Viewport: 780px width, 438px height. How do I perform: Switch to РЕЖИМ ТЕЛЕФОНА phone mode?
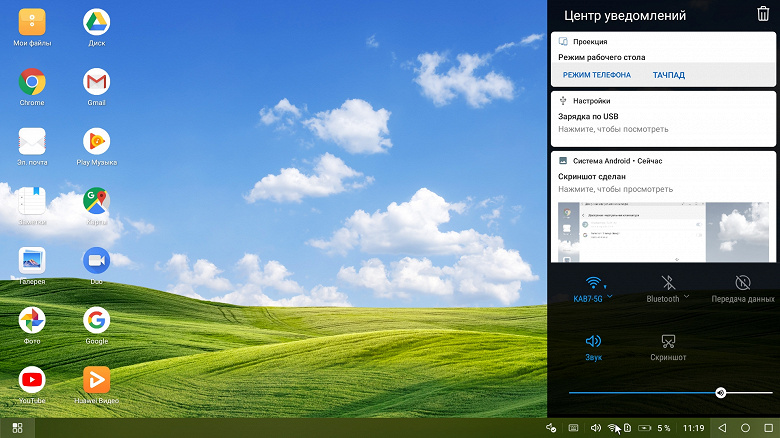click(x=596, y=75)
